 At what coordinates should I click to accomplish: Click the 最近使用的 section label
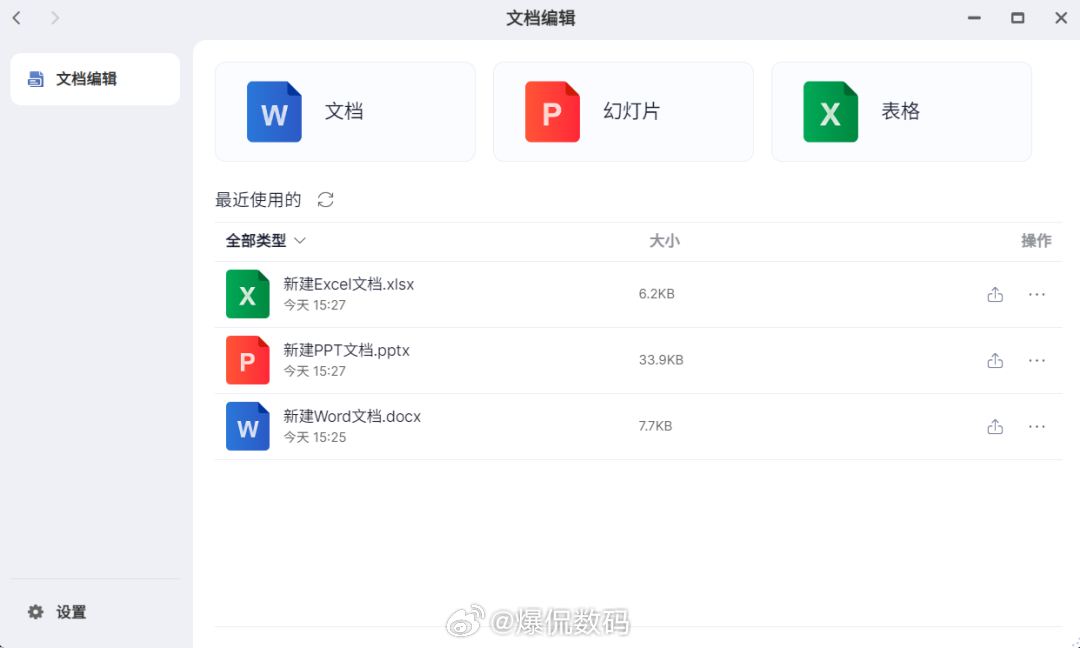pos(258,200)
